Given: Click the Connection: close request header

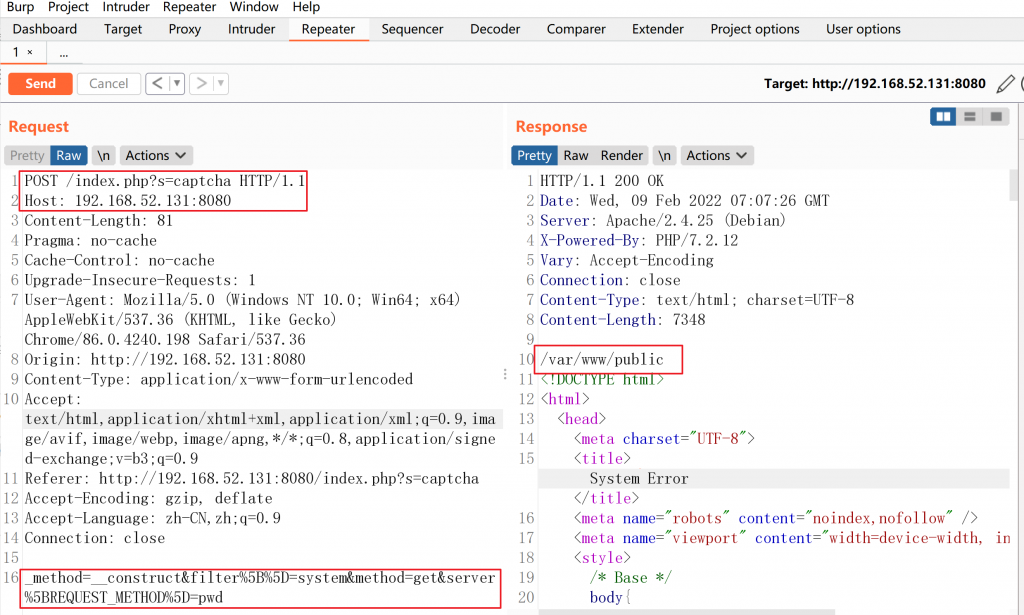Looking at the screenshot, I should coord(95,538).
